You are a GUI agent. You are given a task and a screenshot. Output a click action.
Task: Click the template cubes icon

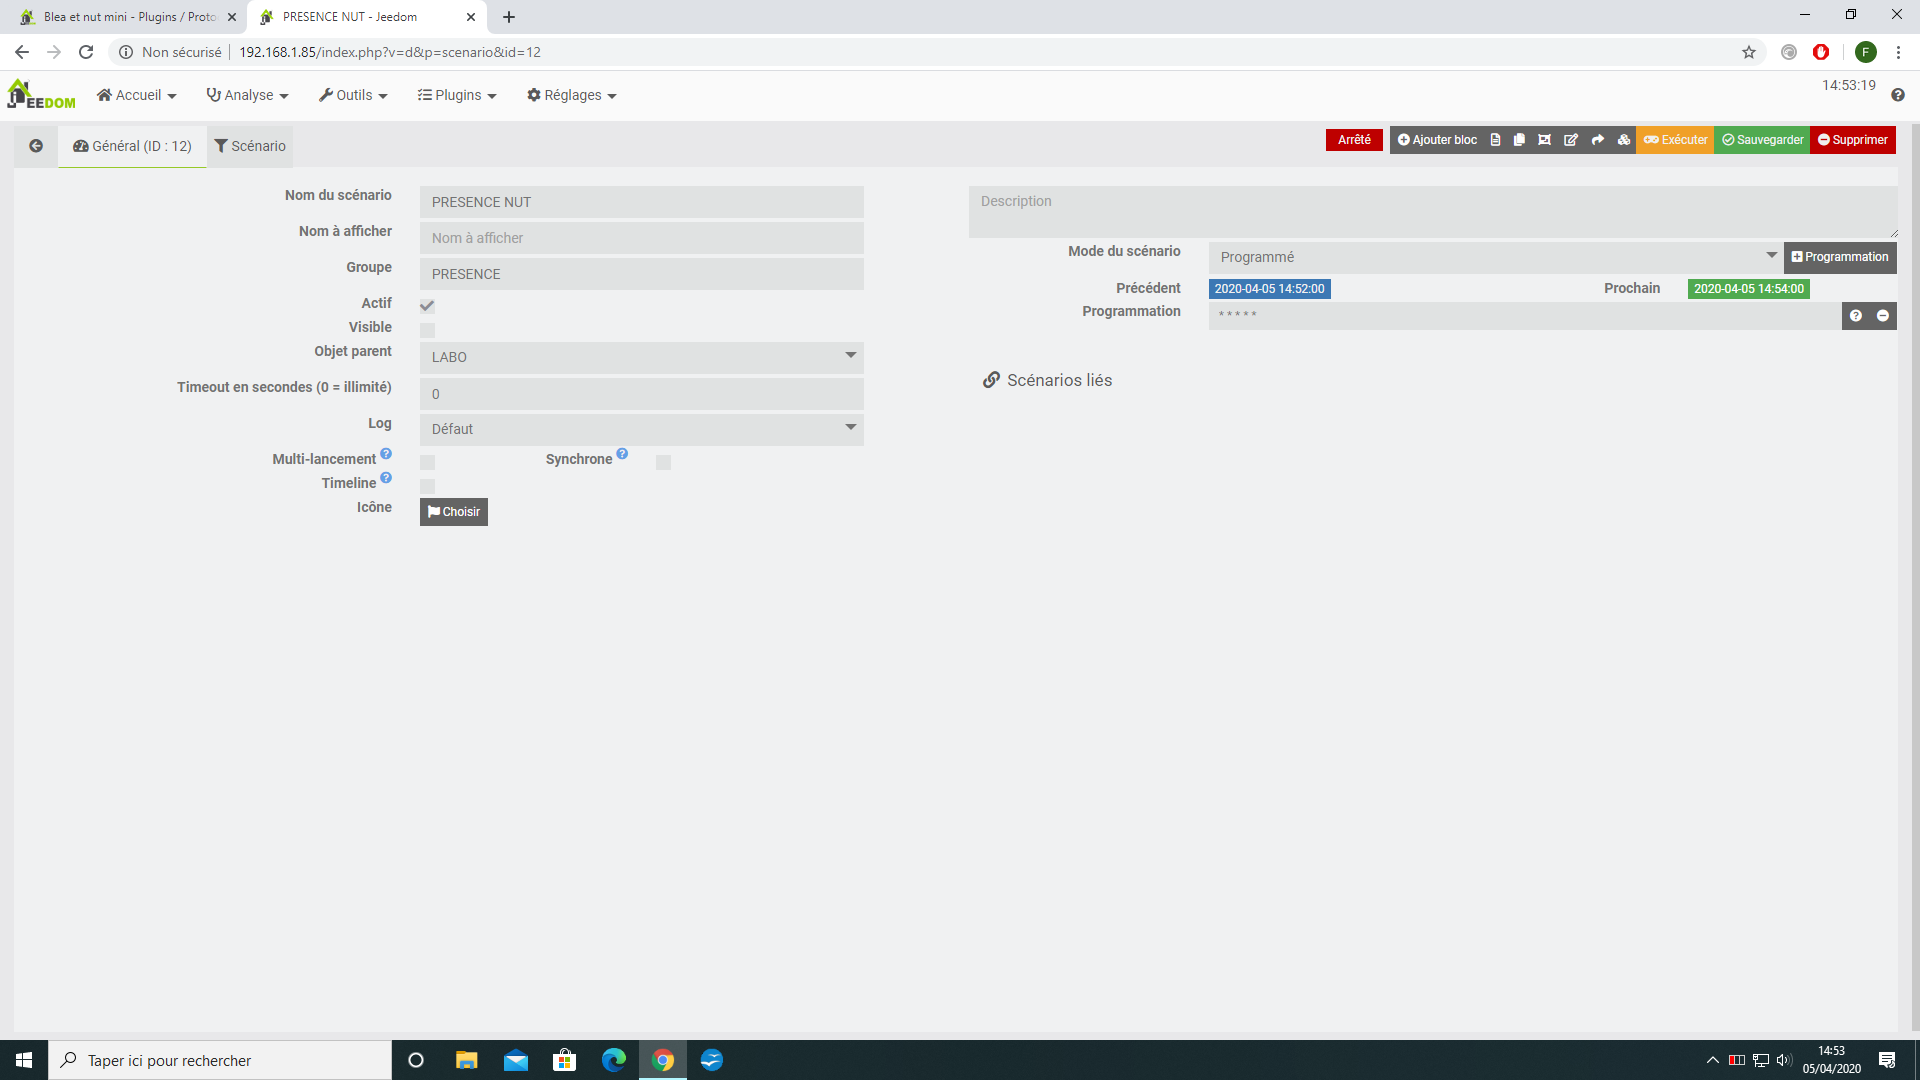(x=1624, y=140)
